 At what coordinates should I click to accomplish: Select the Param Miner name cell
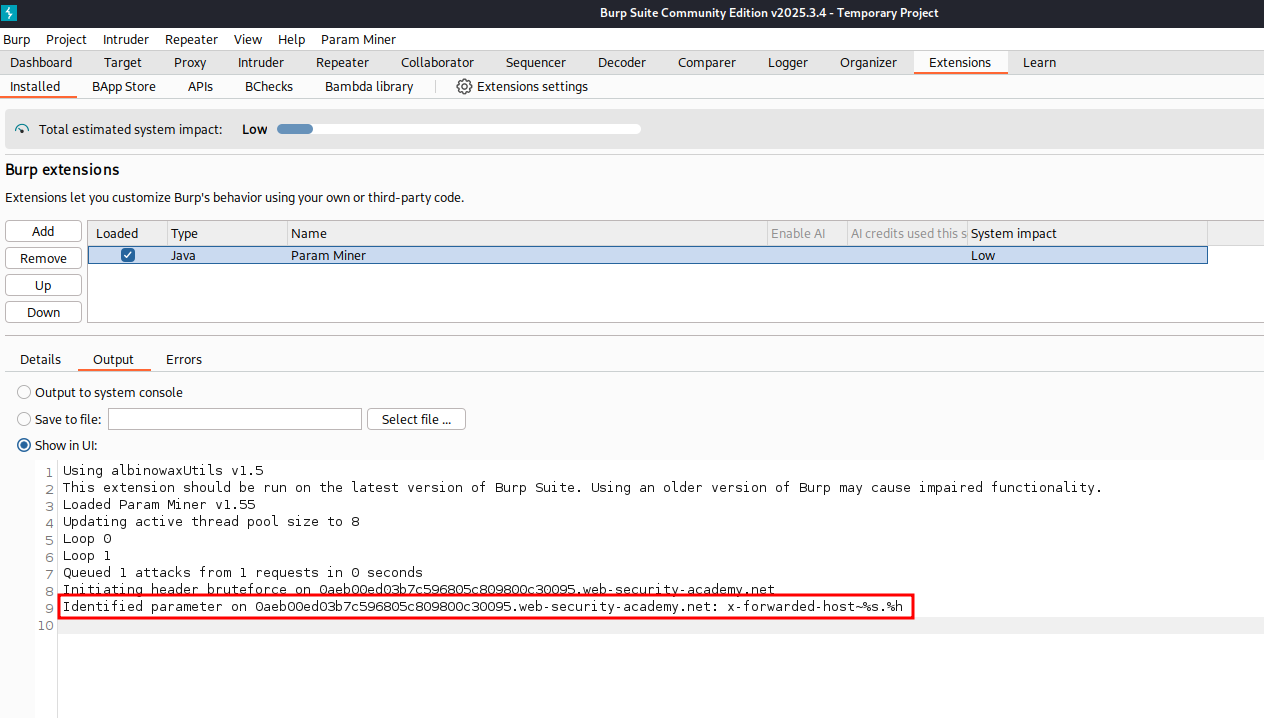point(527,256)
